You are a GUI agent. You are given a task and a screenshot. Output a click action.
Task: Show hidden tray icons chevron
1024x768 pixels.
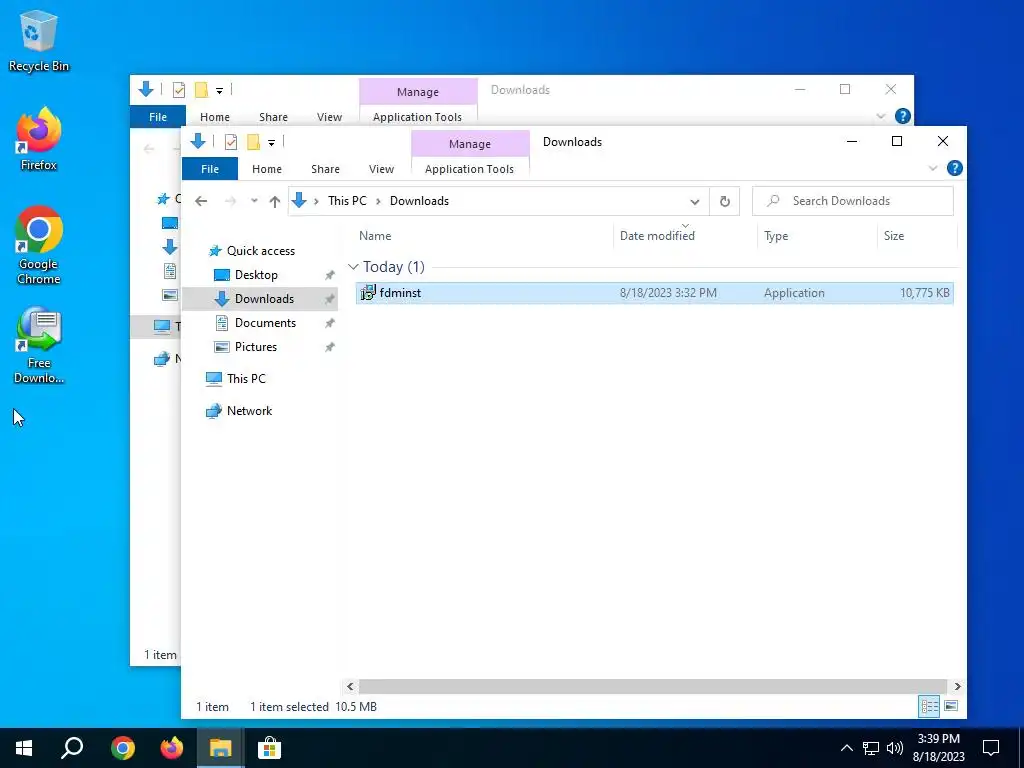[x=846, y=748]
